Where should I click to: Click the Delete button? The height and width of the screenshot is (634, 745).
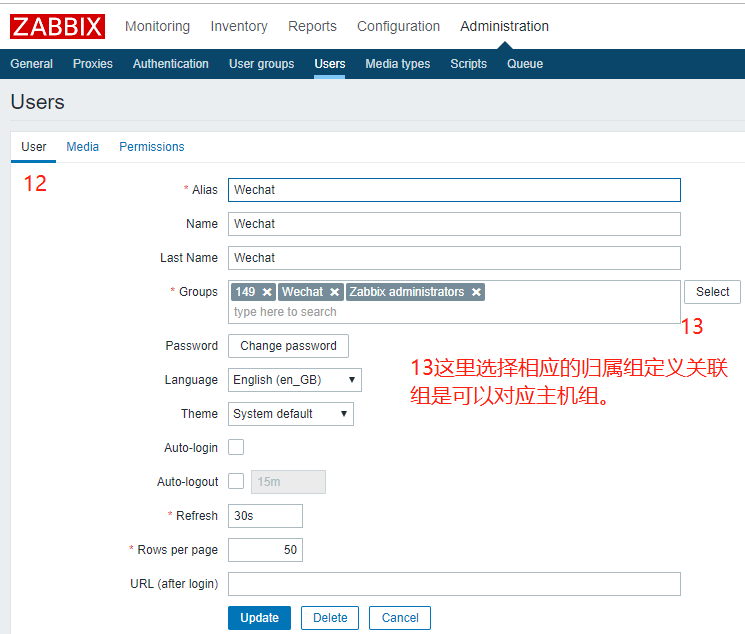coord(330,618)
